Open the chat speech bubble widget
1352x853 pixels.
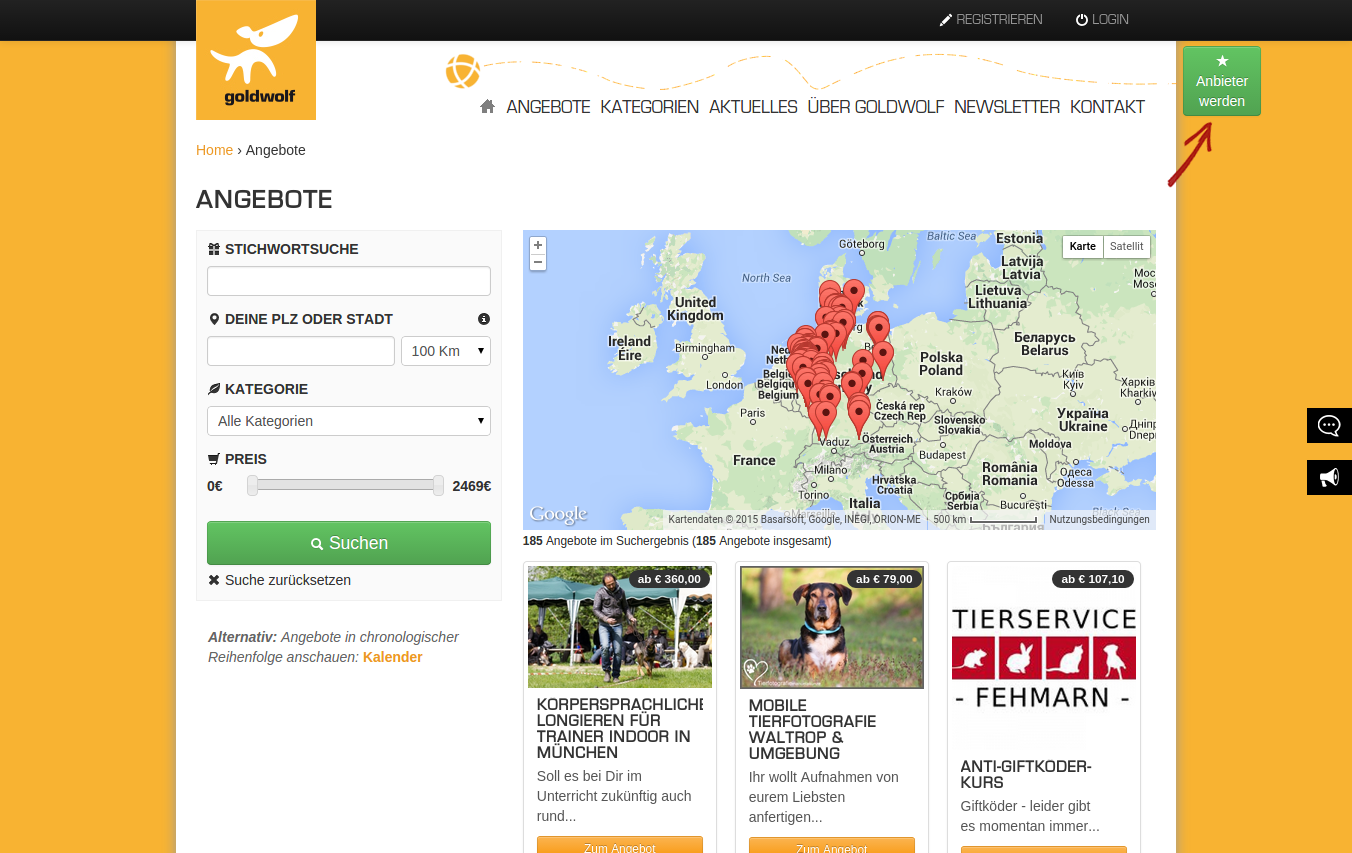tap(1329, 425)
